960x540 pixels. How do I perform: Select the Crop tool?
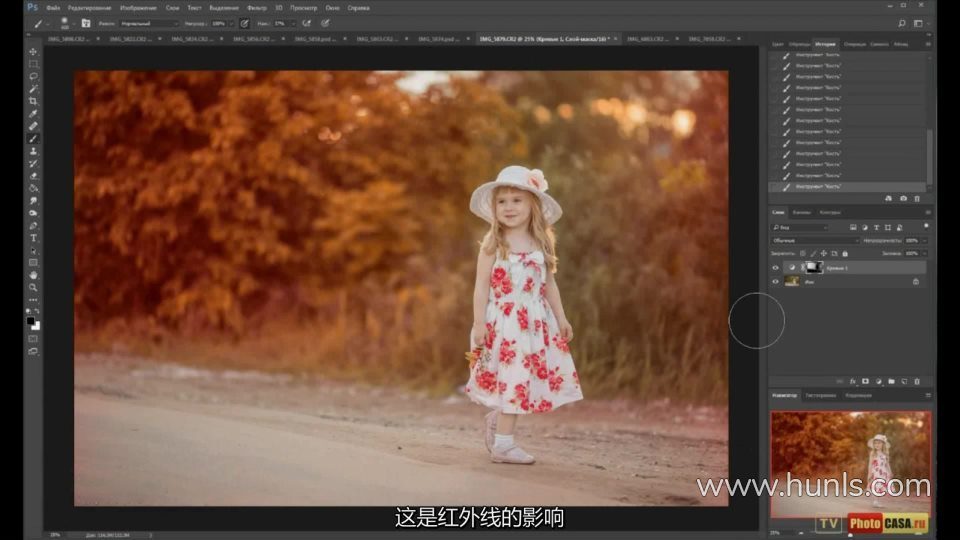point(33,101)
